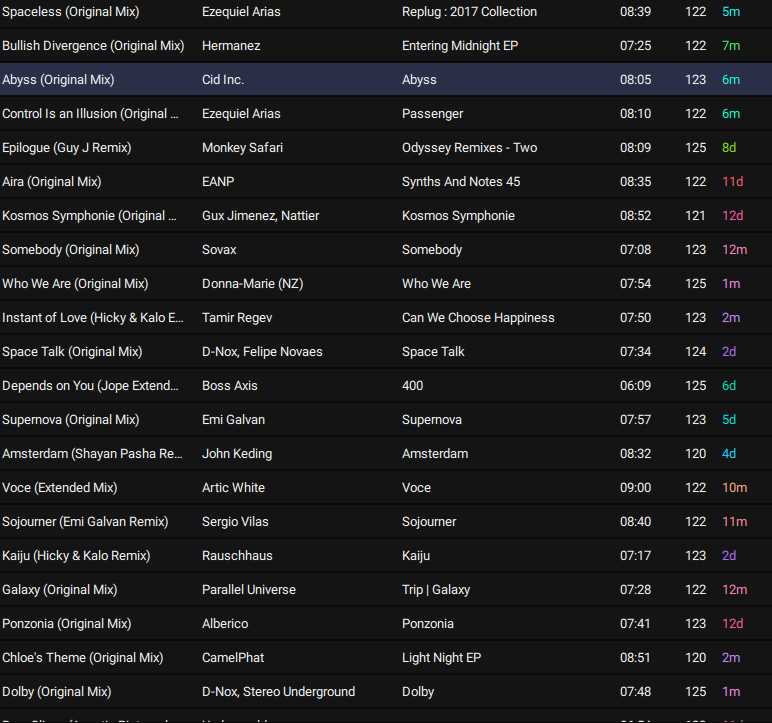Screen dimensions: 772x723
Task: Click album 'Light Night EP'
Action: (x=441, y=657)
